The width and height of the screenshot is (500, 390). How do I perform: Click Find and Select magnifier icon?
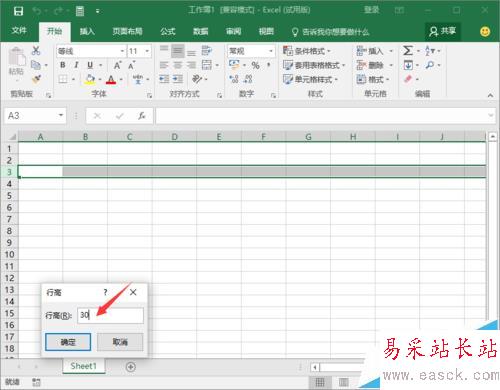(x=430, y=65)
